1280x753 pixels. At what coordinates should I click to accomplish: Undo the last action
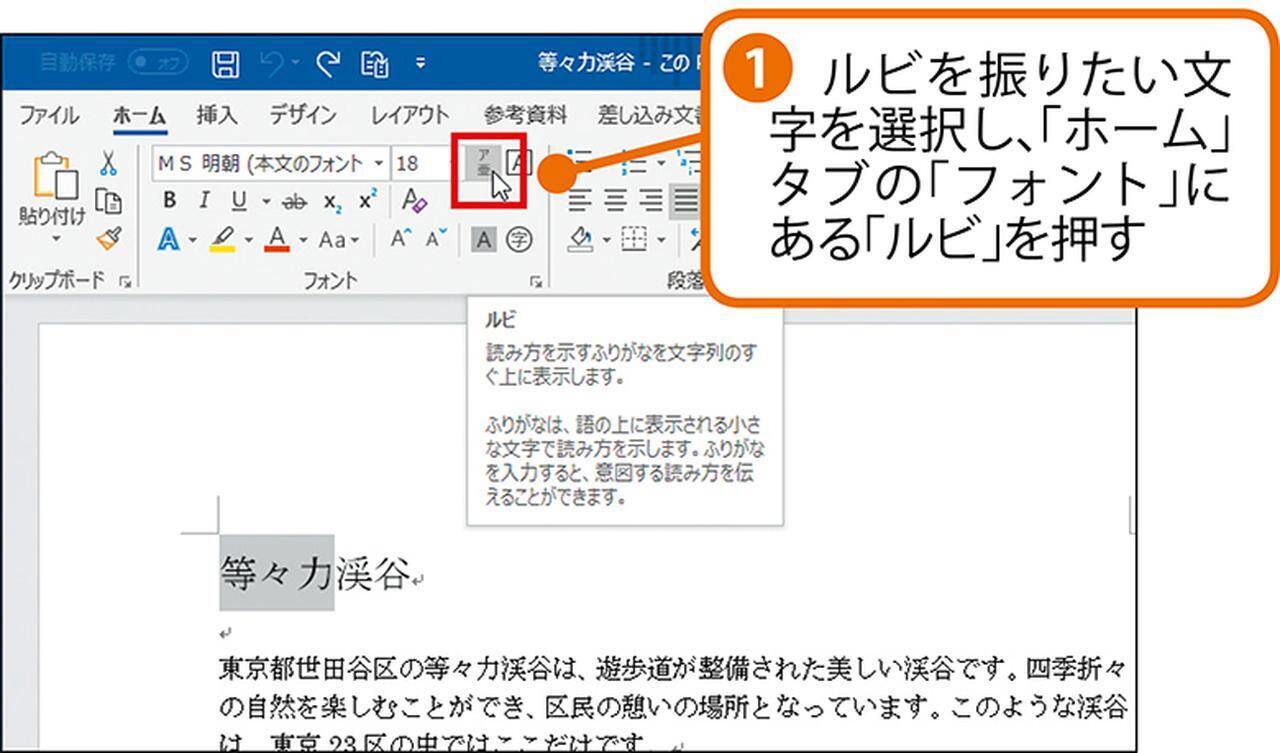(270, 65)
